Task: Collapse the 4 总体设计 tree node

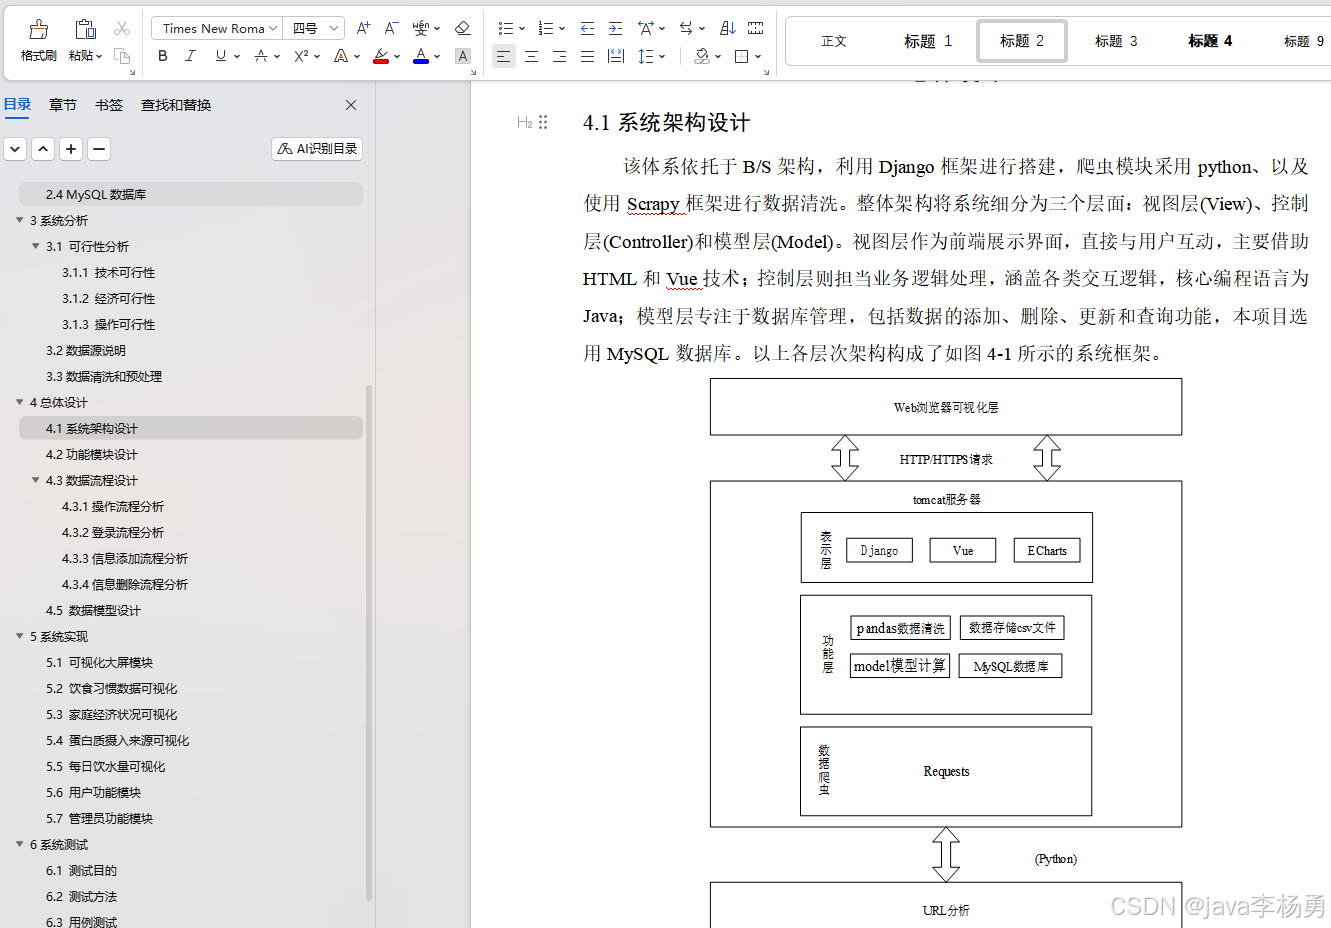Action: (x=19, y=402)
